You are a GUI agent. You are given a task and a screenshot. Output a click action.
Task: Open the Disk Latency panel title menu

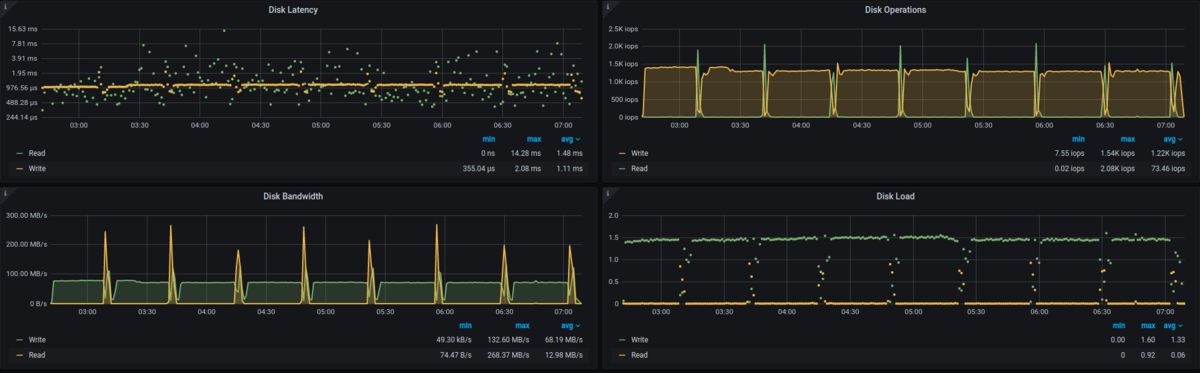[x=293, y=10]
